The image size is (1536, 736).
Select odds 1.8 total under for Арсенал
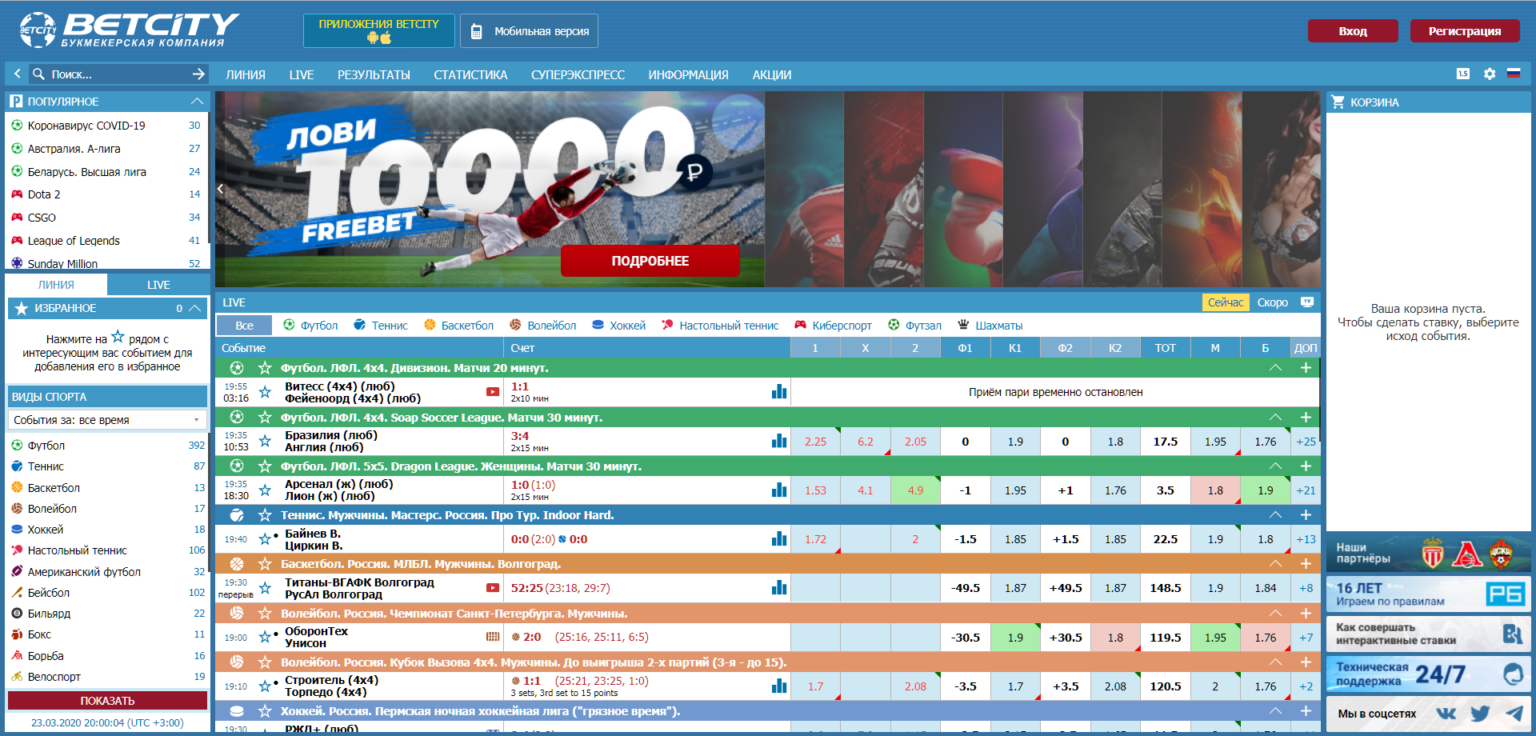[x=1215, y=490]
